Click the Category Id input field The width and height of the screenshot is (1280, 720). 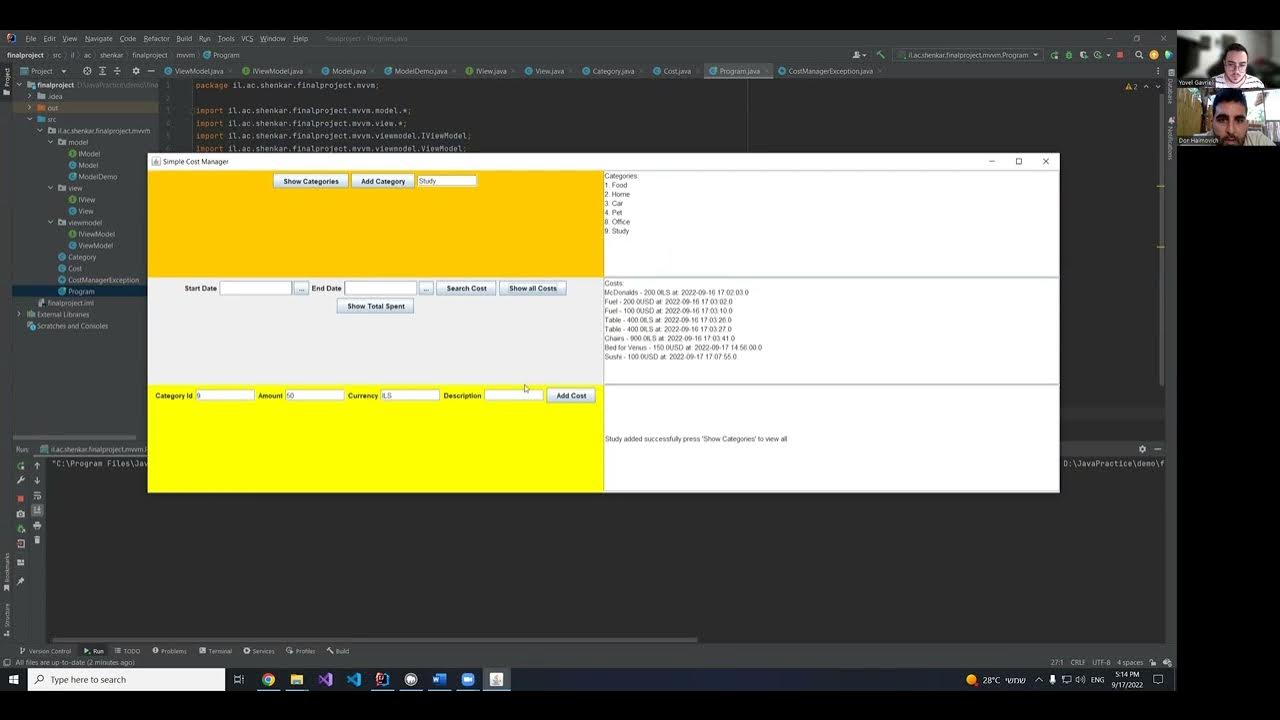(x=225, y=395)
